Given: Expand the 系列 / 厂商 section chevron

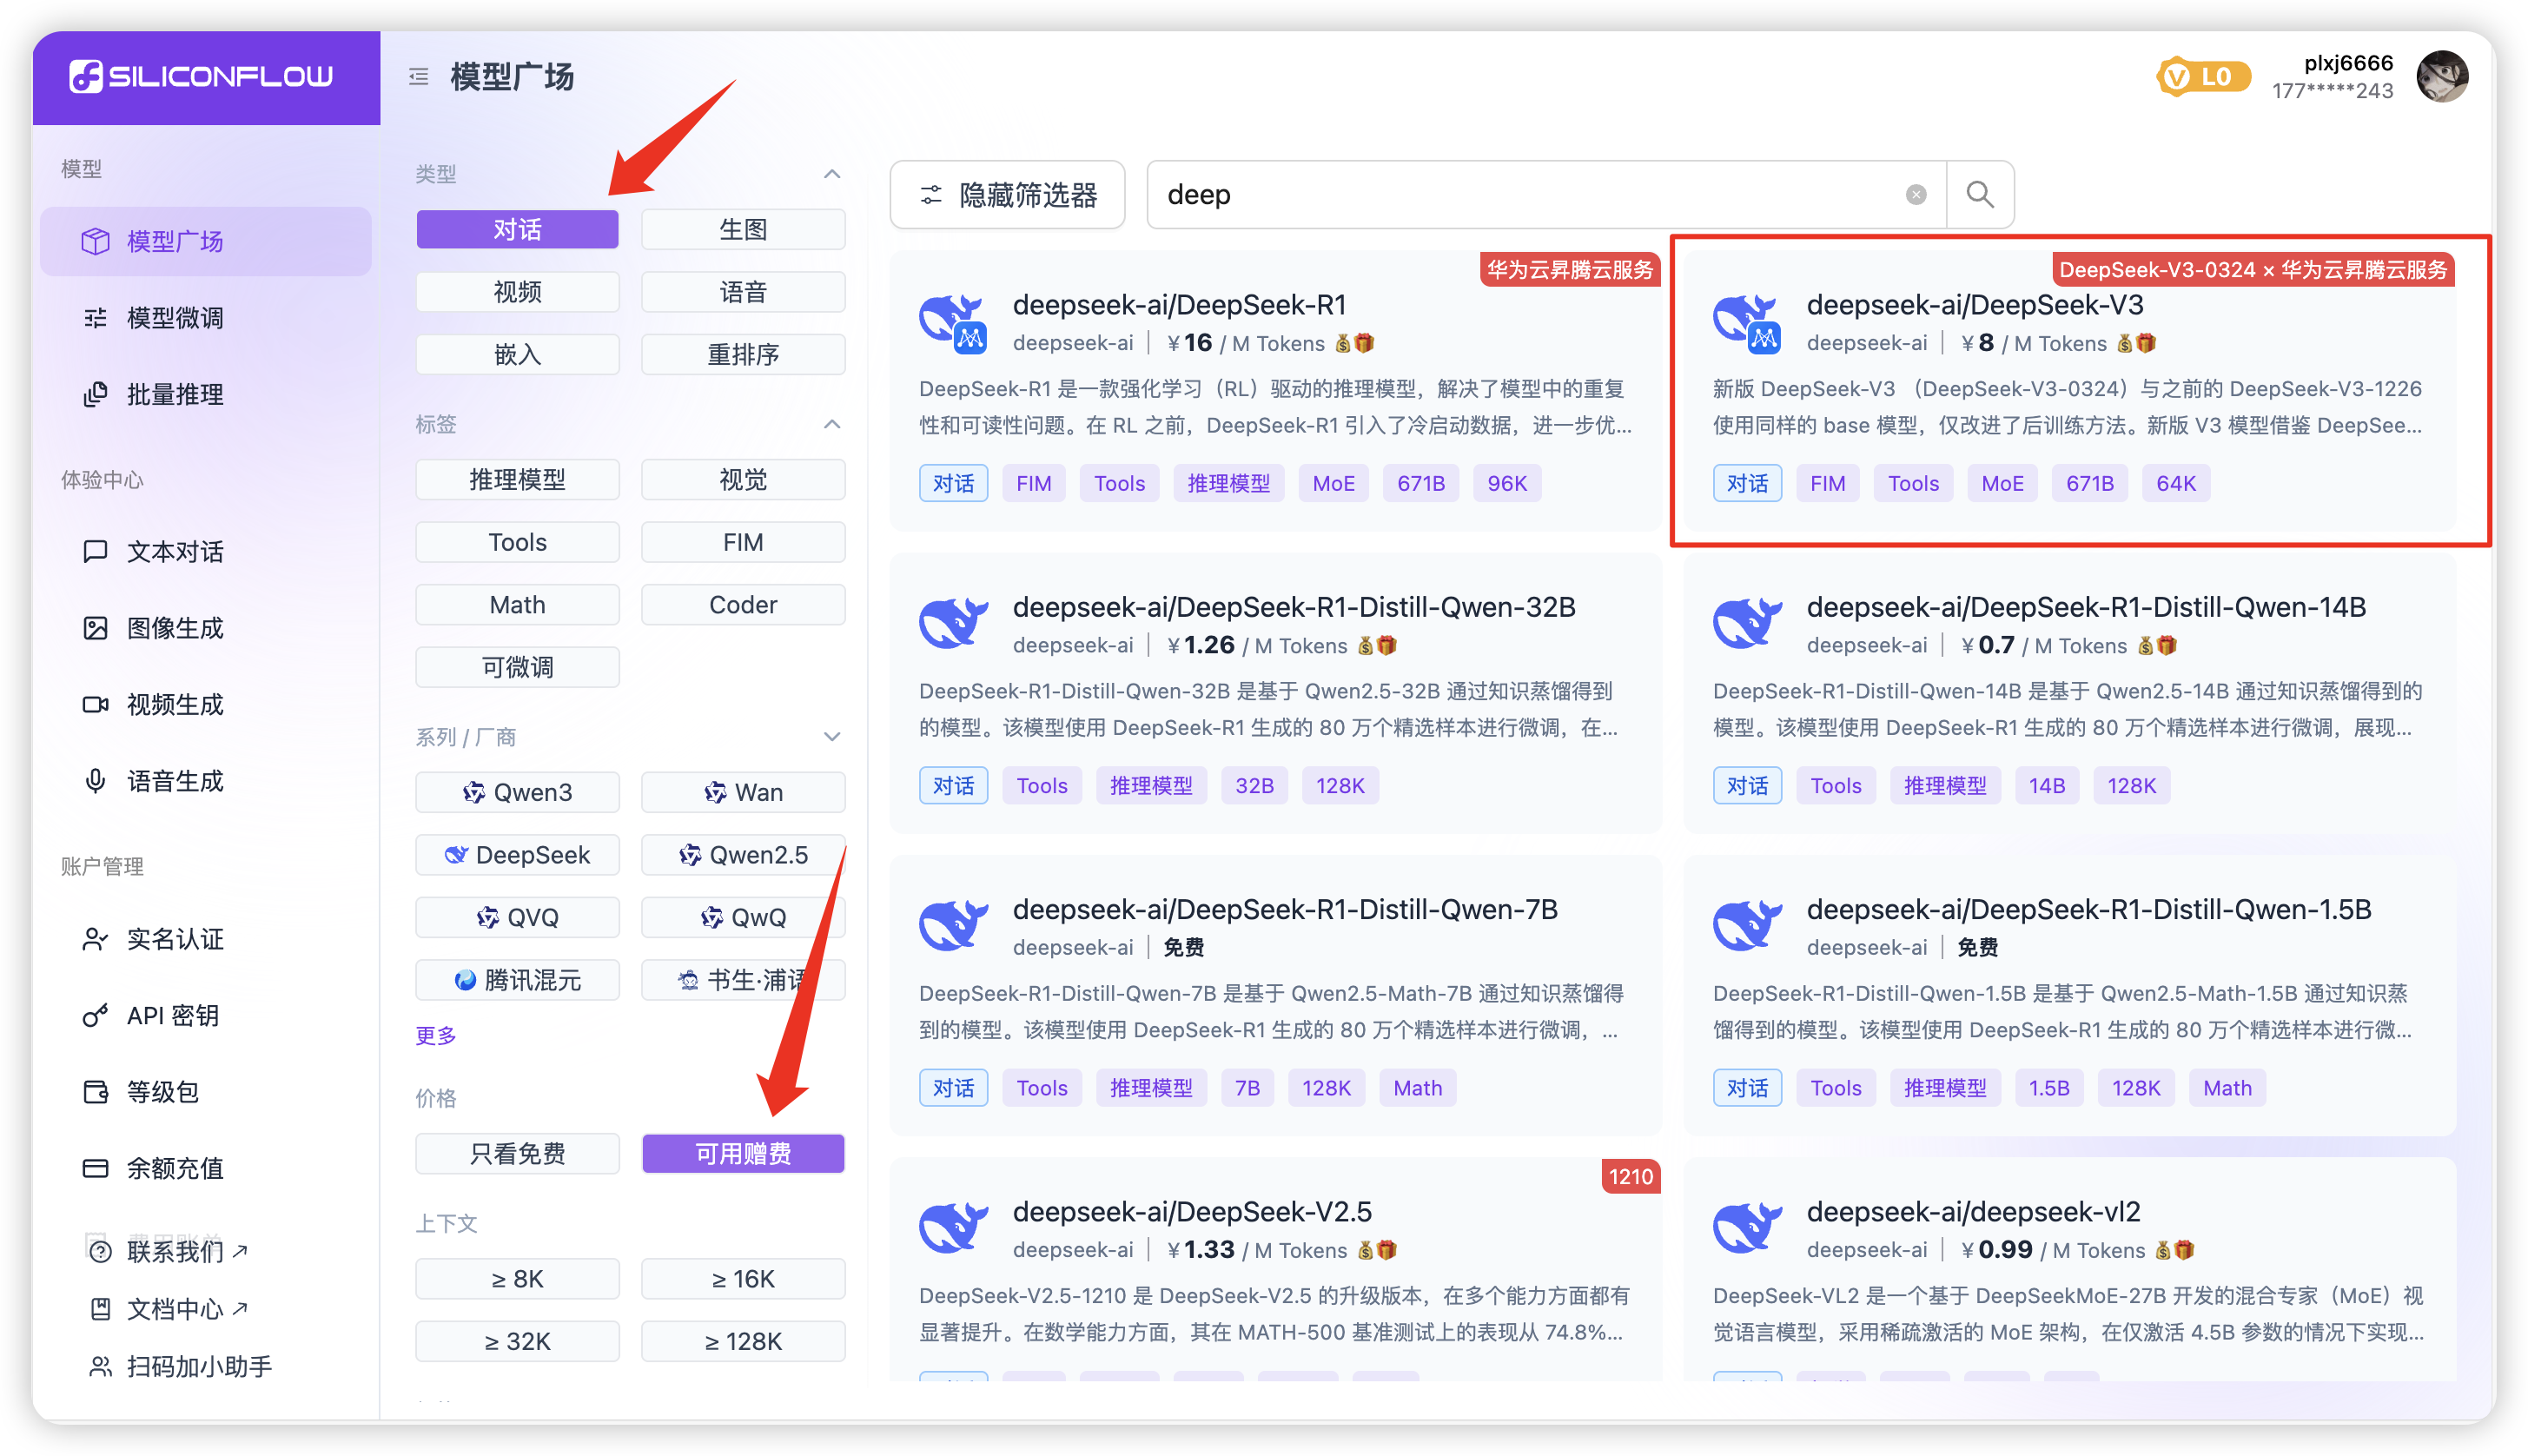Looking at the screenshot, I should click(x=831, y=737).
